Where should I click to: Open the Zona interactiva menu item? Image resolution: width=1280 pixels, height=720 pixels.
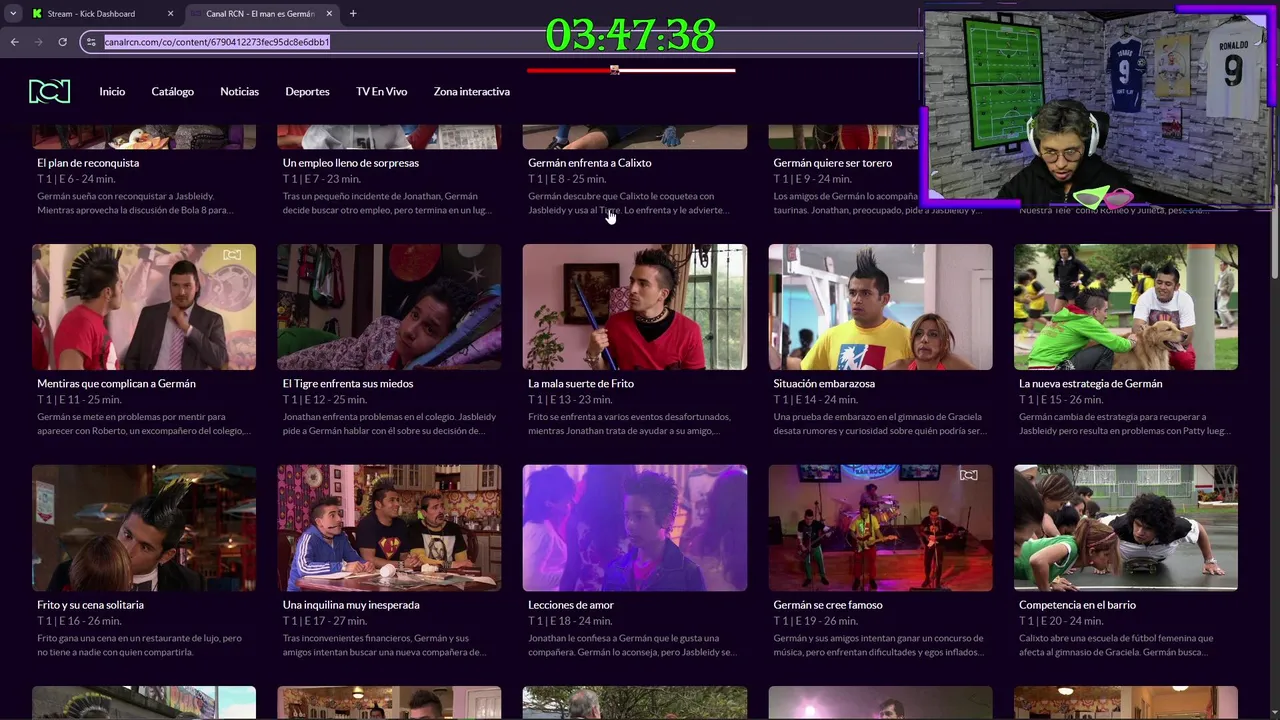click(x=471, y=91)
